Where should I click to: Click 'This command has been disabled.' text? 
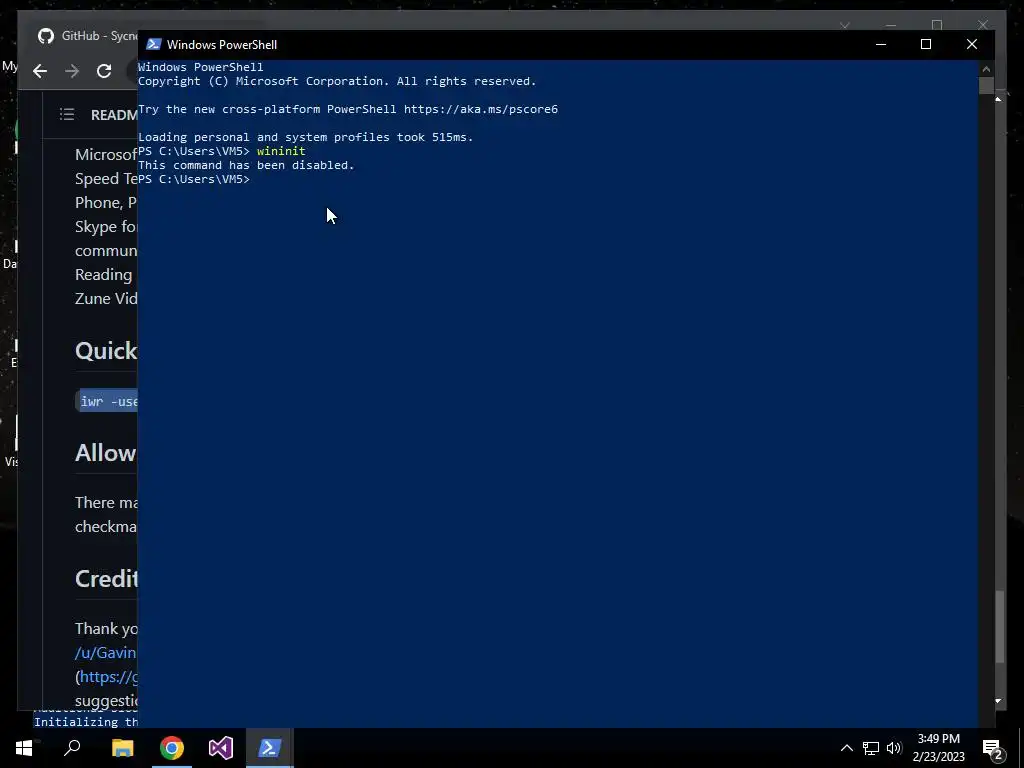(246, 165)
